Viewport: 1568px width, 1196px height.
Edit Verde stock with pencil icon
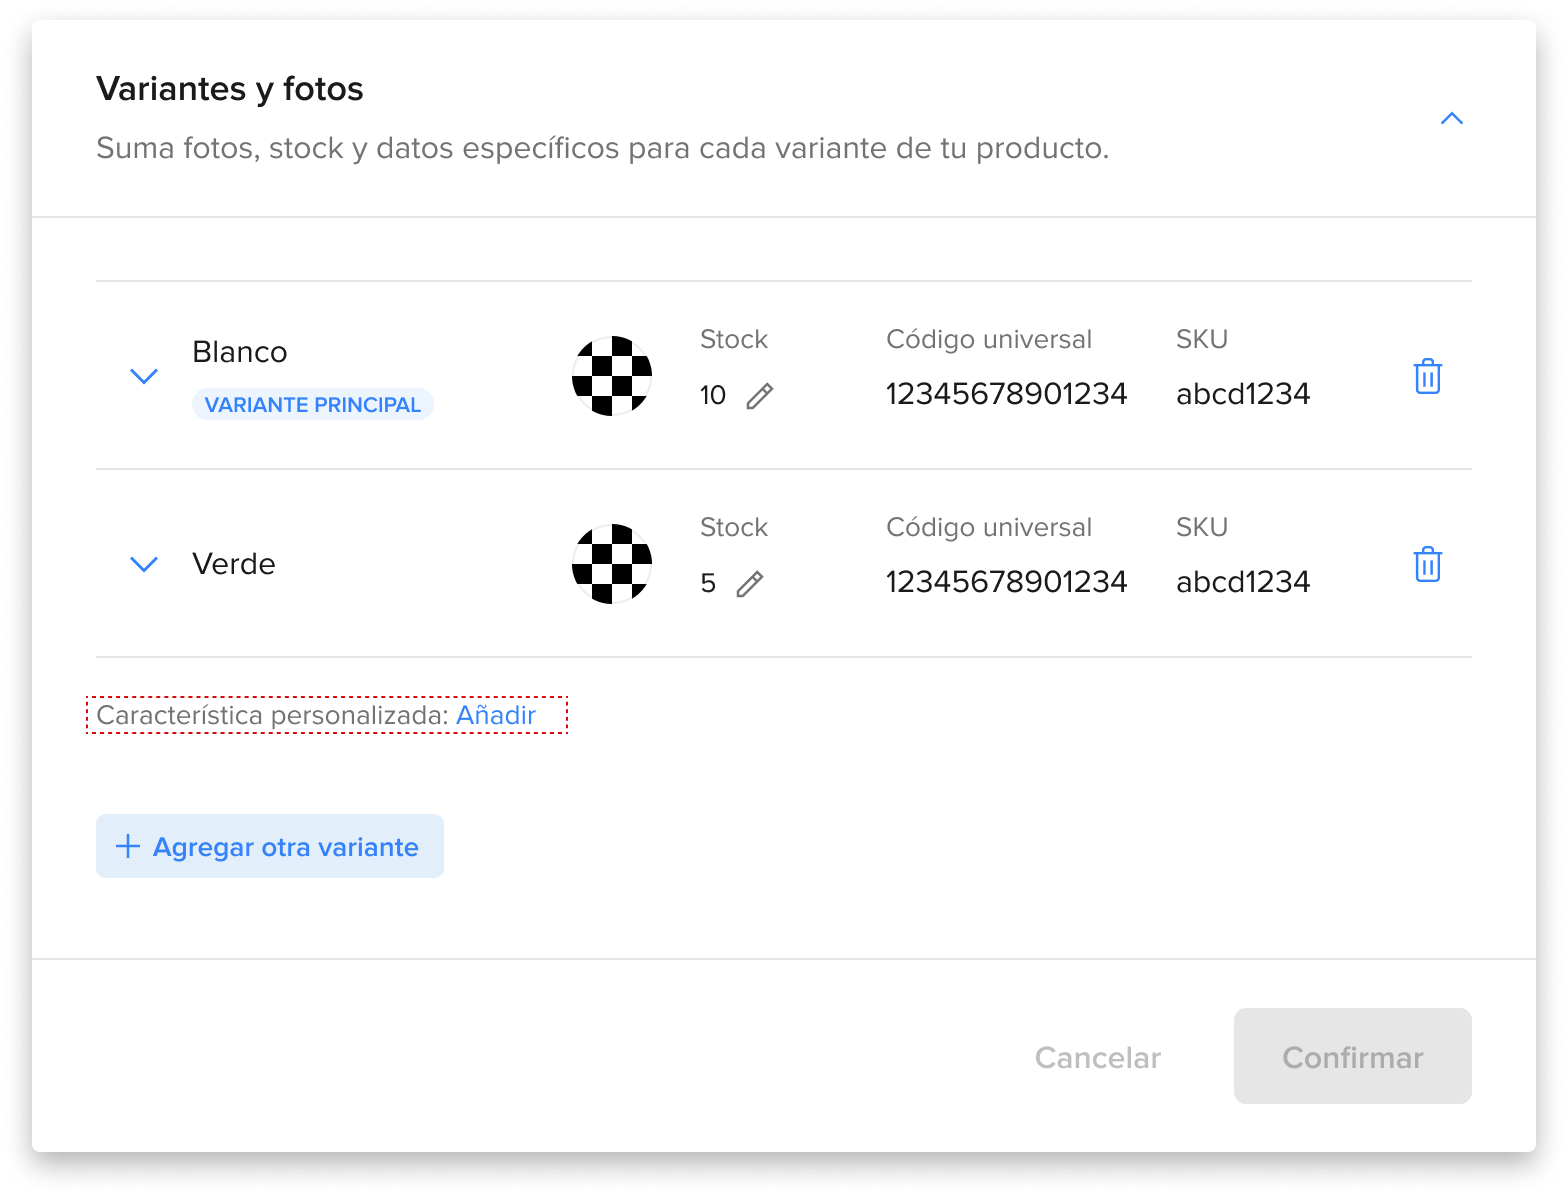coord(750,584)
